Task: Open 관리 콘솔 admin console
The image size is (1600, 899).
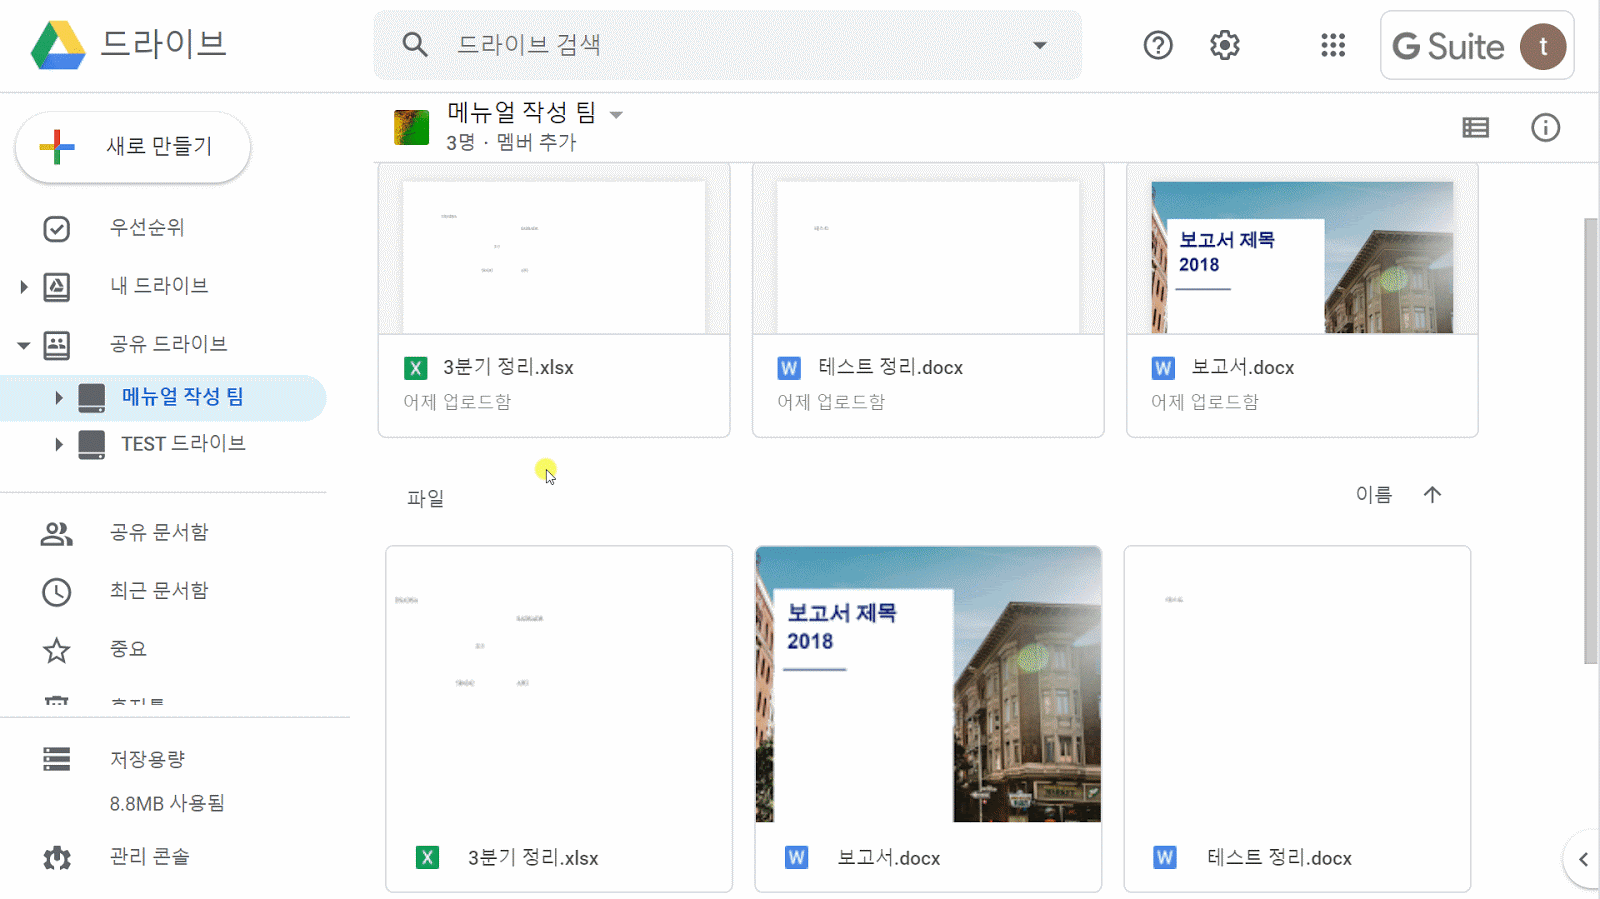Action: (149, 857)
